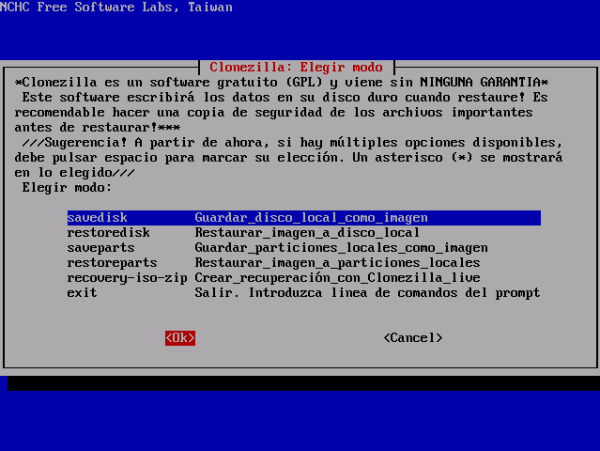600x451 pixels.
Task: Select the restoredisk option
Action: [x=108, y=232]
